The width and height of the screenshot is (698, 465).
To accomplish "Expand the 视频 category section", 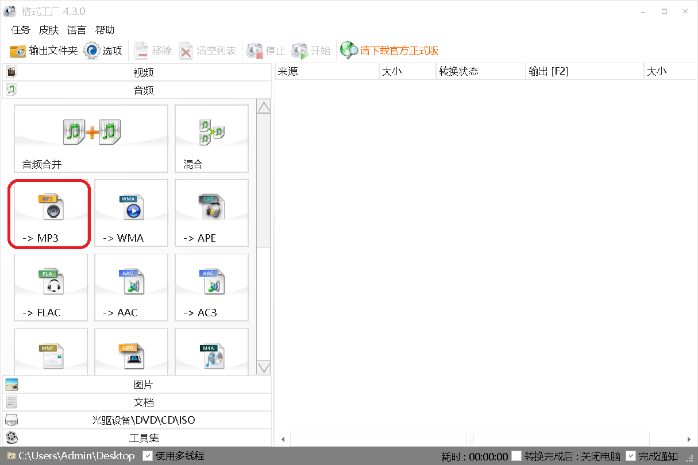I will [x=136, y=72].
